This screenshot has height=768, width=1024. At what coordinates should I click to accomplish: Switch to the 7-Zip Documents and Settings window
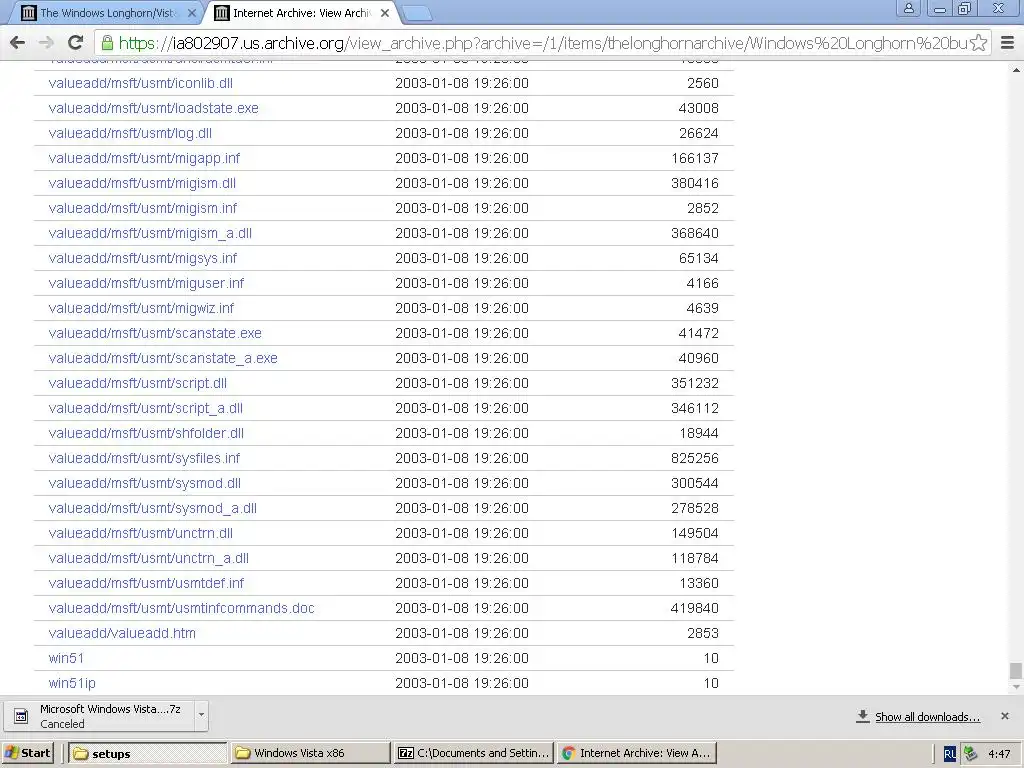tap(473, 753)
